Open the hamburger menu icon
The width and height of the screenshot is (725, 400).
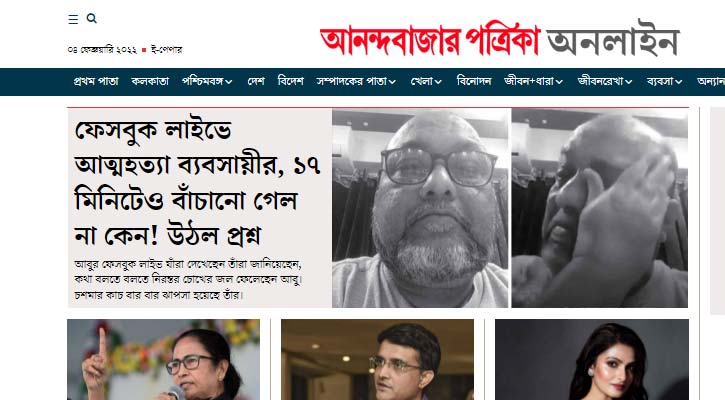[x=73, y=19]
